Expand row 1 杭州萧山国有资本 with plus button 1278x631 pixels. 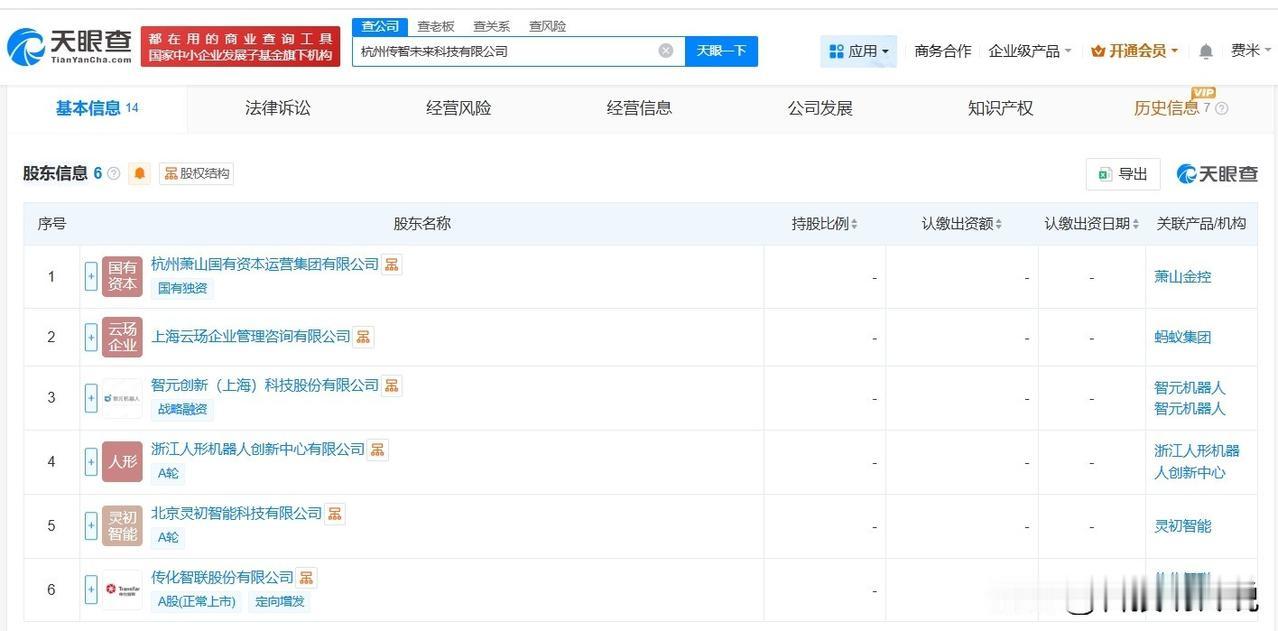91,276
